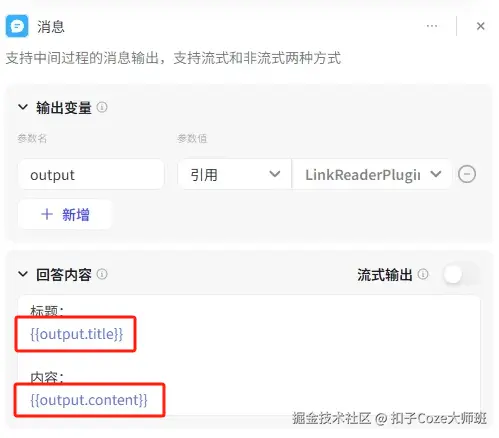Collapse the 回答内容 section

click(23, 274)
